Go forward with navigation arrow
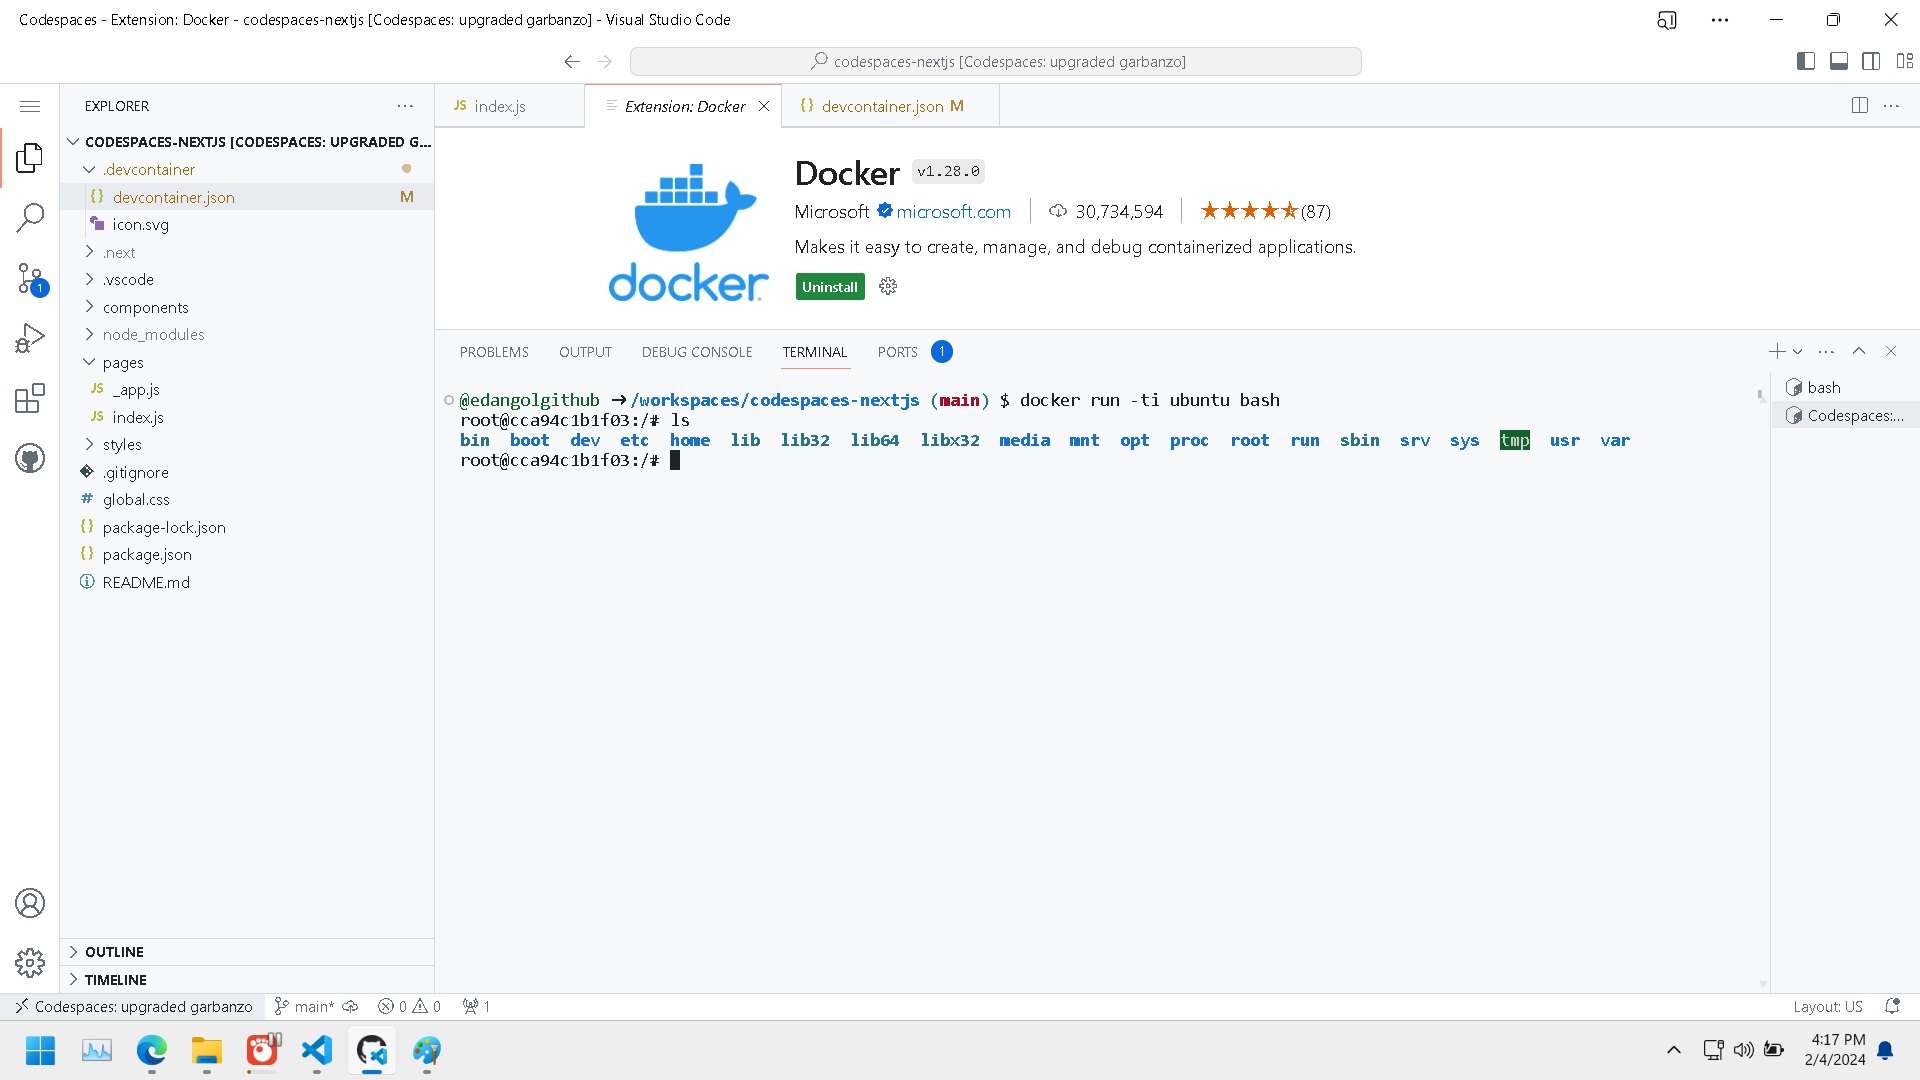 [604, 62]
